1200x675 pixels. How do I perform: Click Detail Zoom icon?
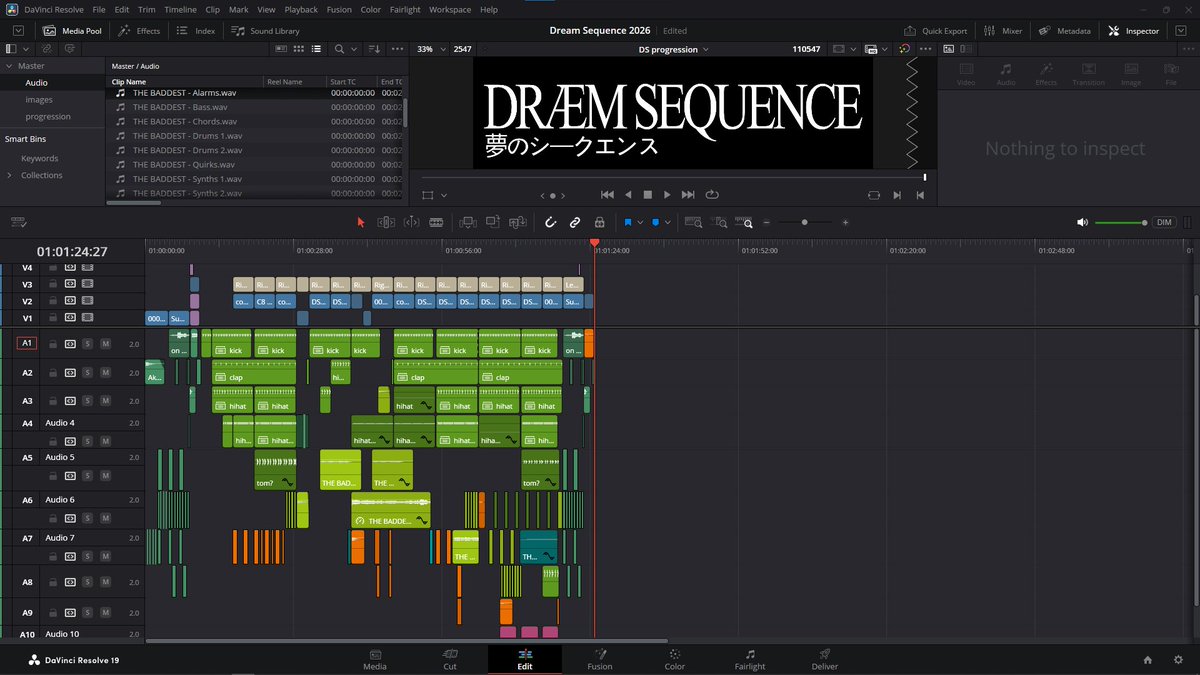(718, 222)
